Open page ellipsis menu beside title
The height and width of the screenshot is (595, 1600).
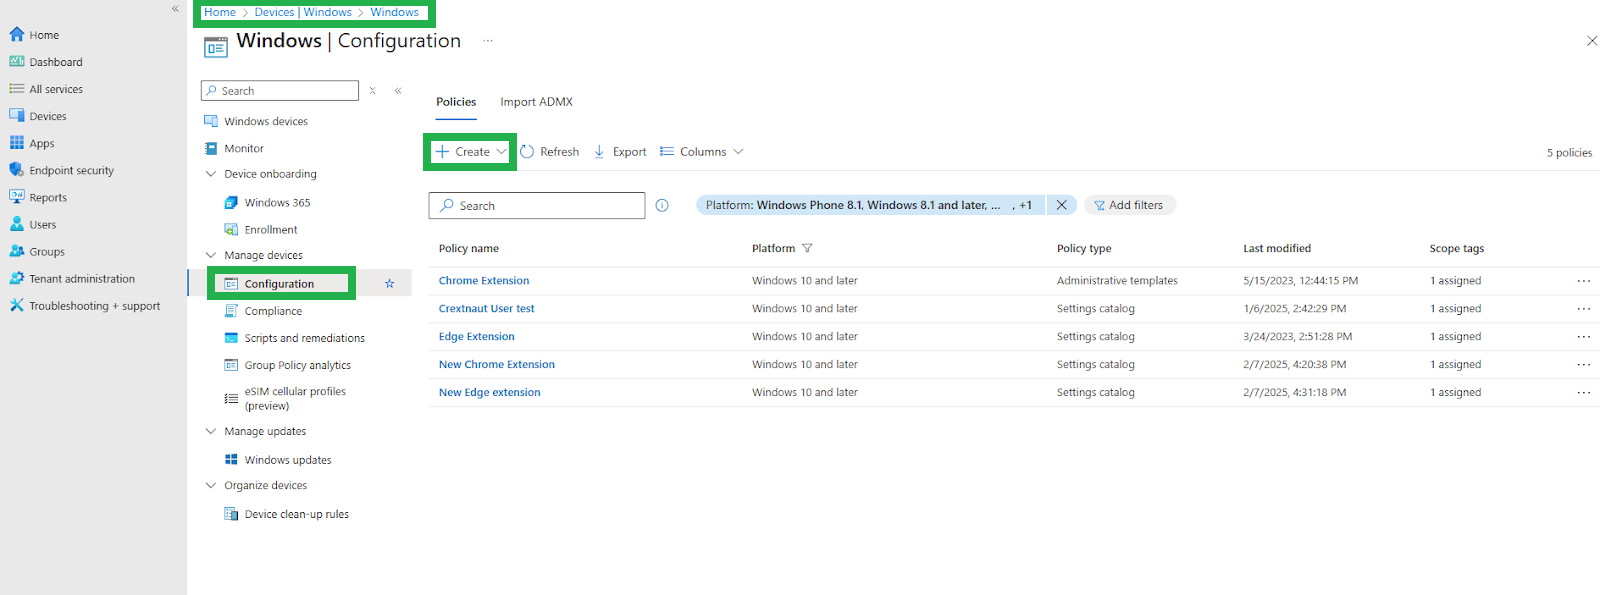pyautogui.click(x=488, y=41)
